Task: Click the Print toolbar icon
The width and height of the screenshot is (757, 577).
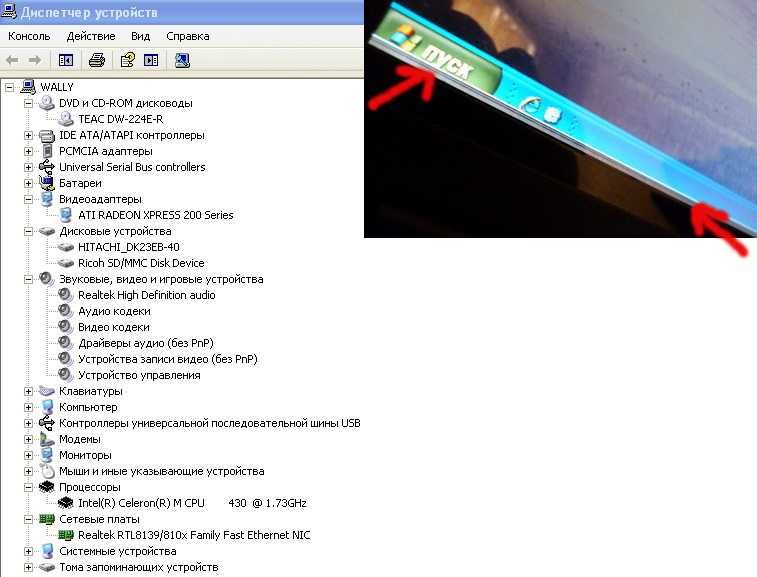Action: pyautogui.click(x=97, y=60)
